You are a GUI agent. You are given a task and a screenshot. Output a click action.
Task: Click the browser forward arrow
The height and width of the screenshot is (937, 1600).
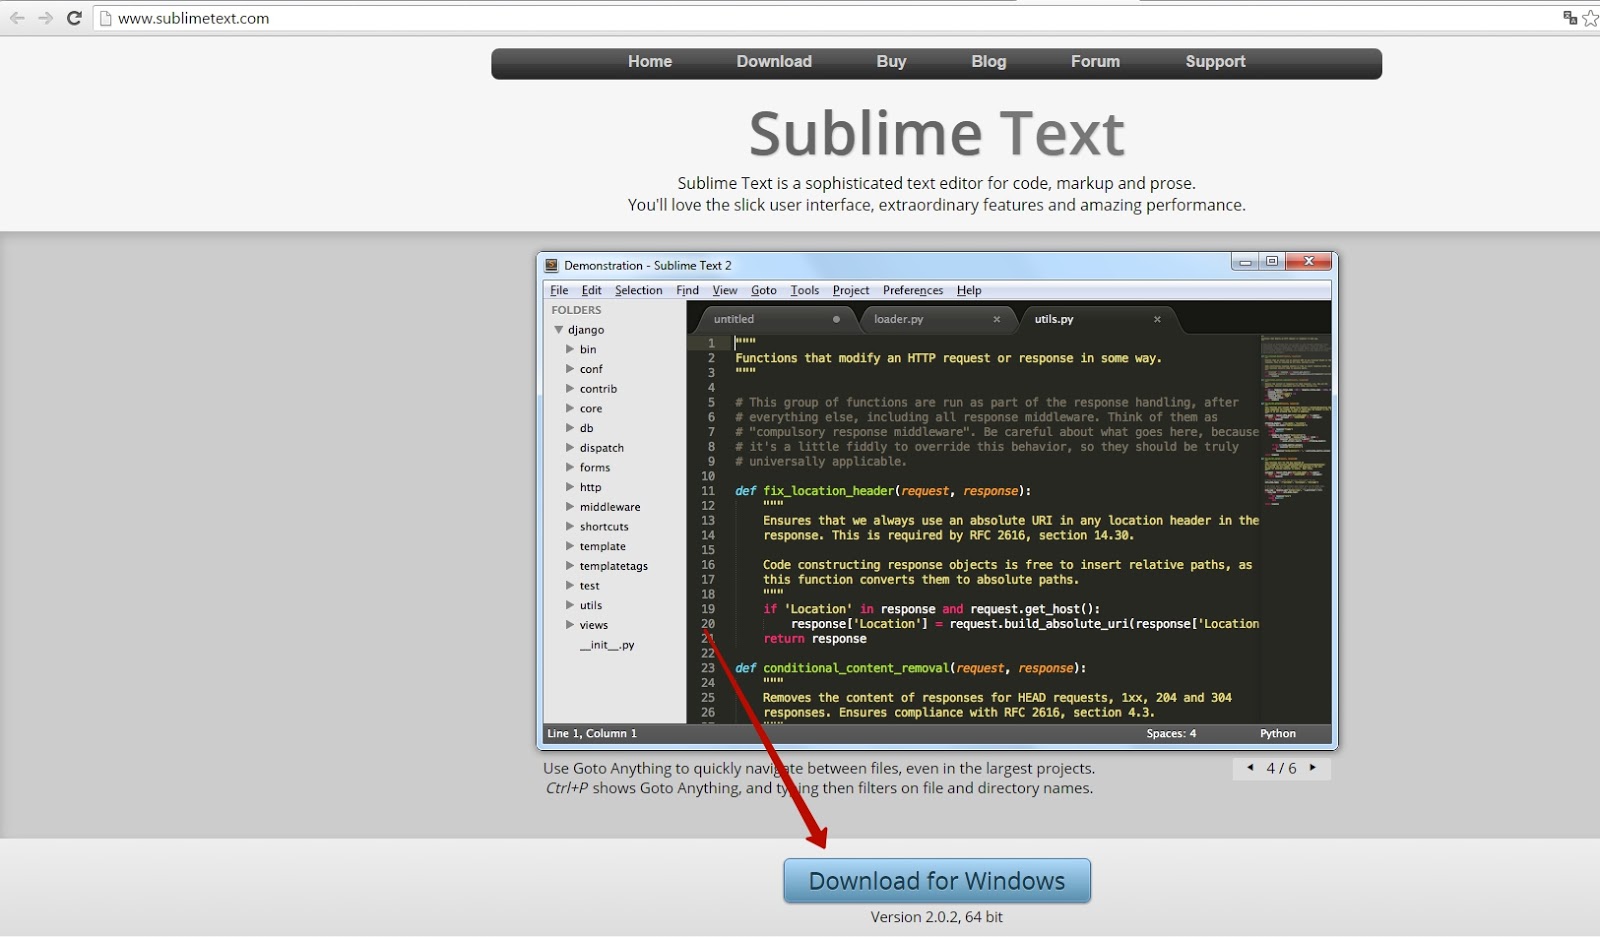45,18
